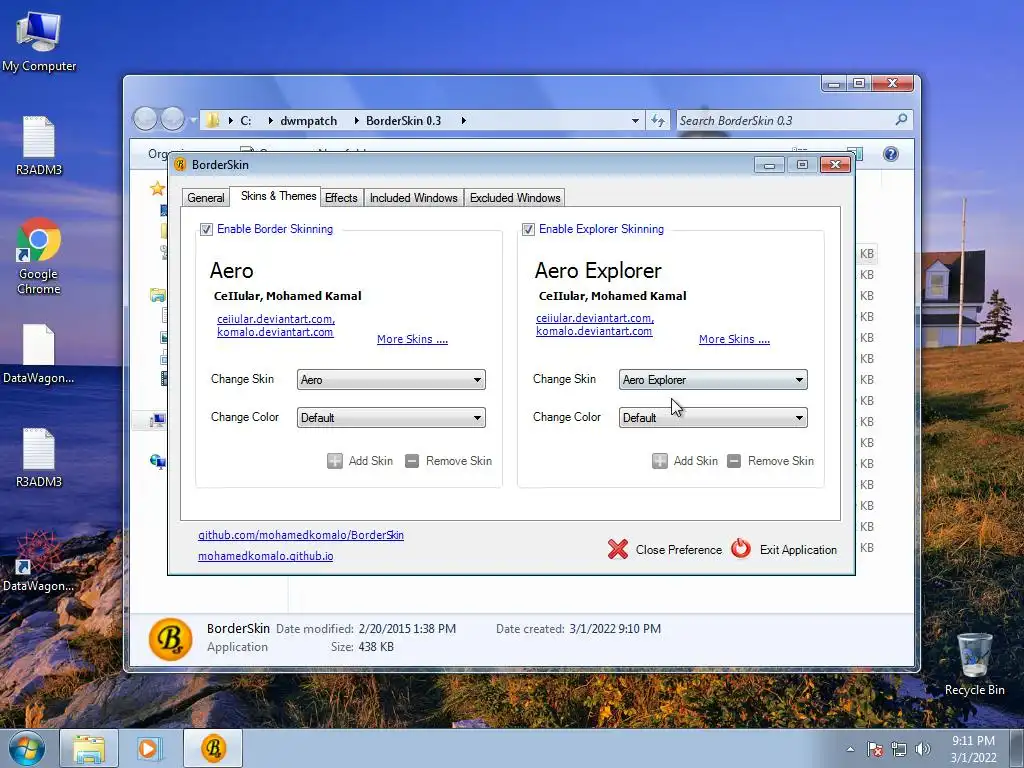Open Windows Media Player taskbar icon
The image size is (1024, 768).
coord(148,748)
